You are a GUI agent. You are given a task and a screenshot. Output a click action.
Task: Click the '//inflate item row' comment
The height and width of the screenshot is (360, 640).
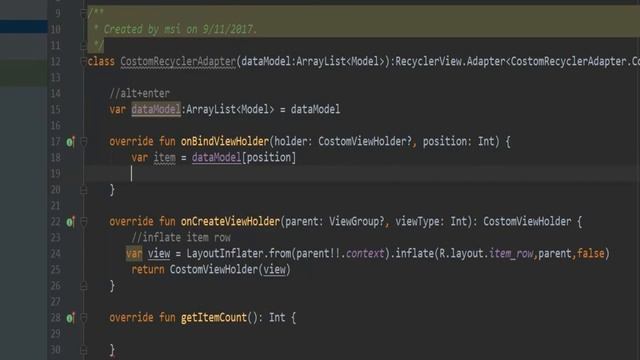[x=181, y=238]
